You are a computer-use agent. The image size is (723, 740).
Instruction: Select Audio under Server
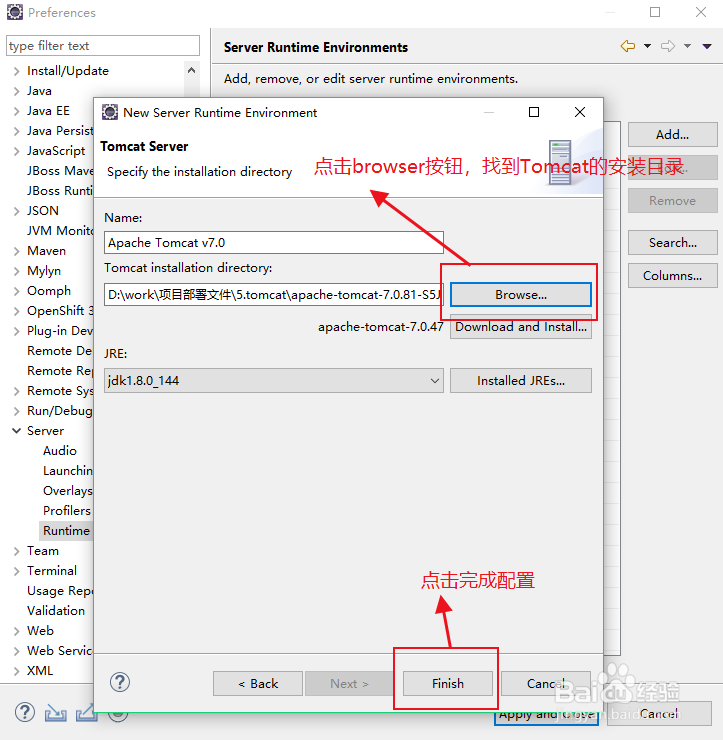tap(59, 451)
